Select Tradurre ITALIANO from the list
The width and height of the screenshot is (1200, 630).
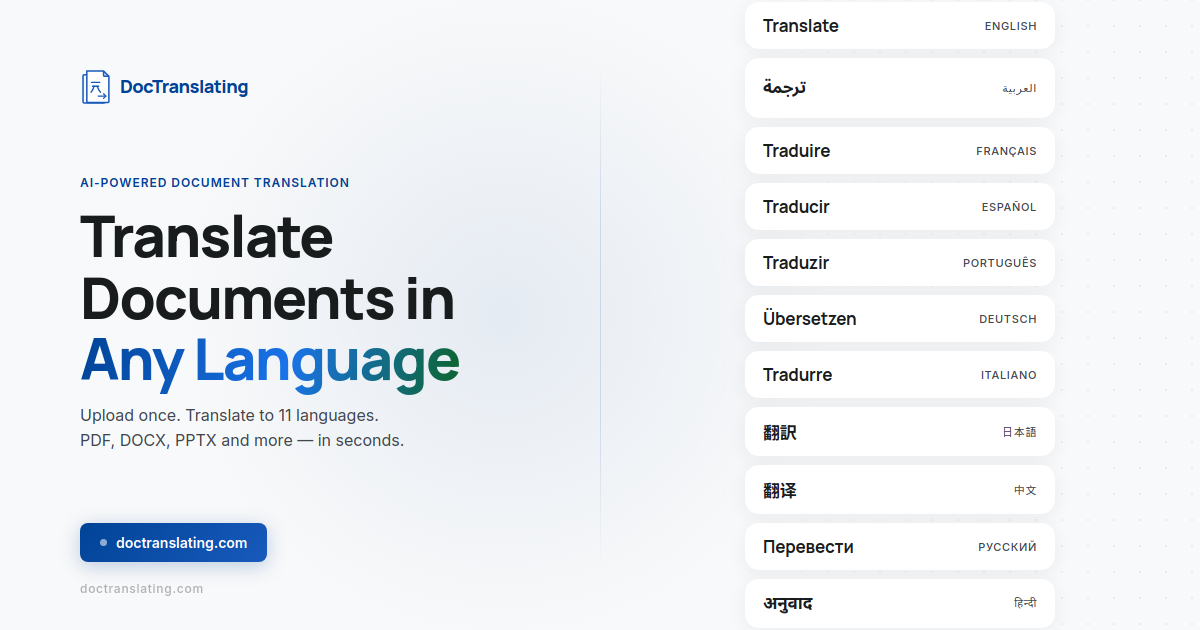coord(899,374)
